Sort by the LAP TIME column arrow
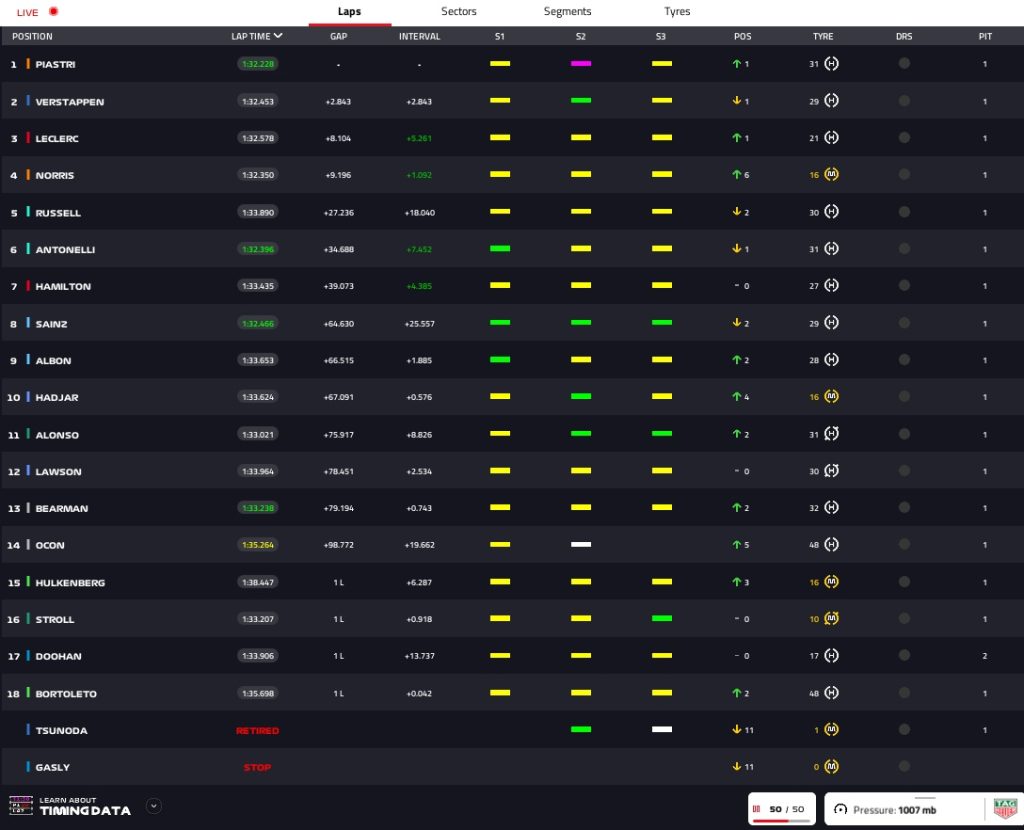Screen dimensions: 1024x830 click(x=278, y=36)
